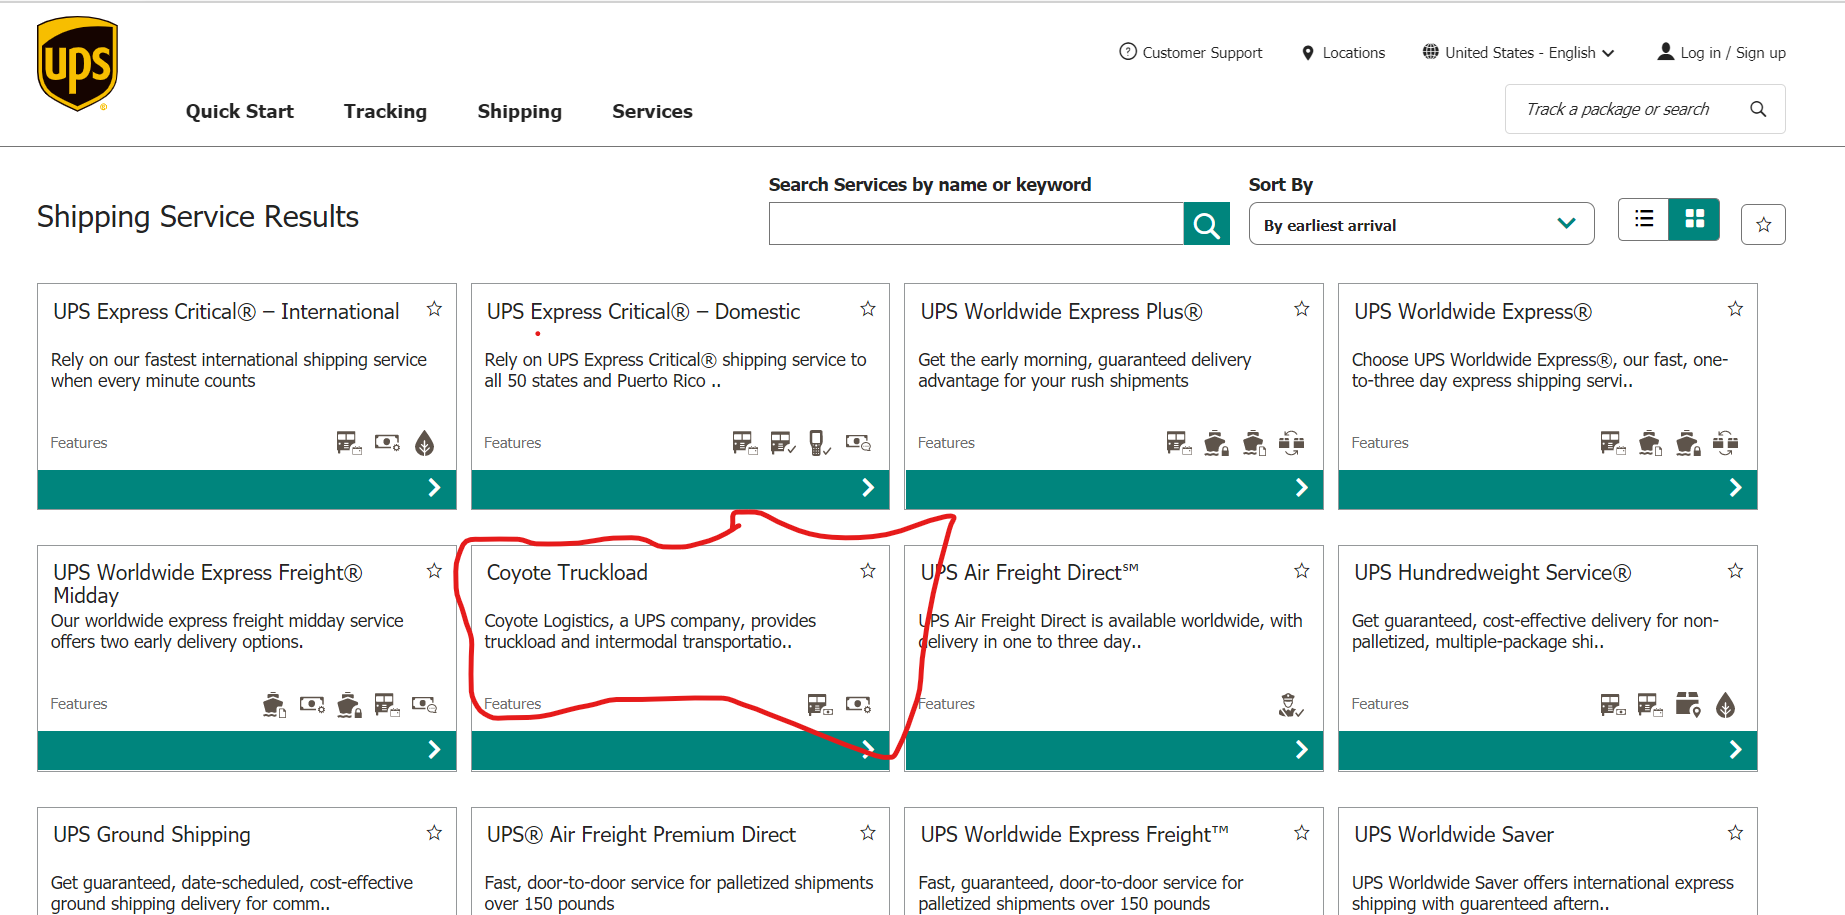Click money feature icon on Express Critical Domestic
The height and width of the screenshot is (915, 1845).
coord(858,443)
